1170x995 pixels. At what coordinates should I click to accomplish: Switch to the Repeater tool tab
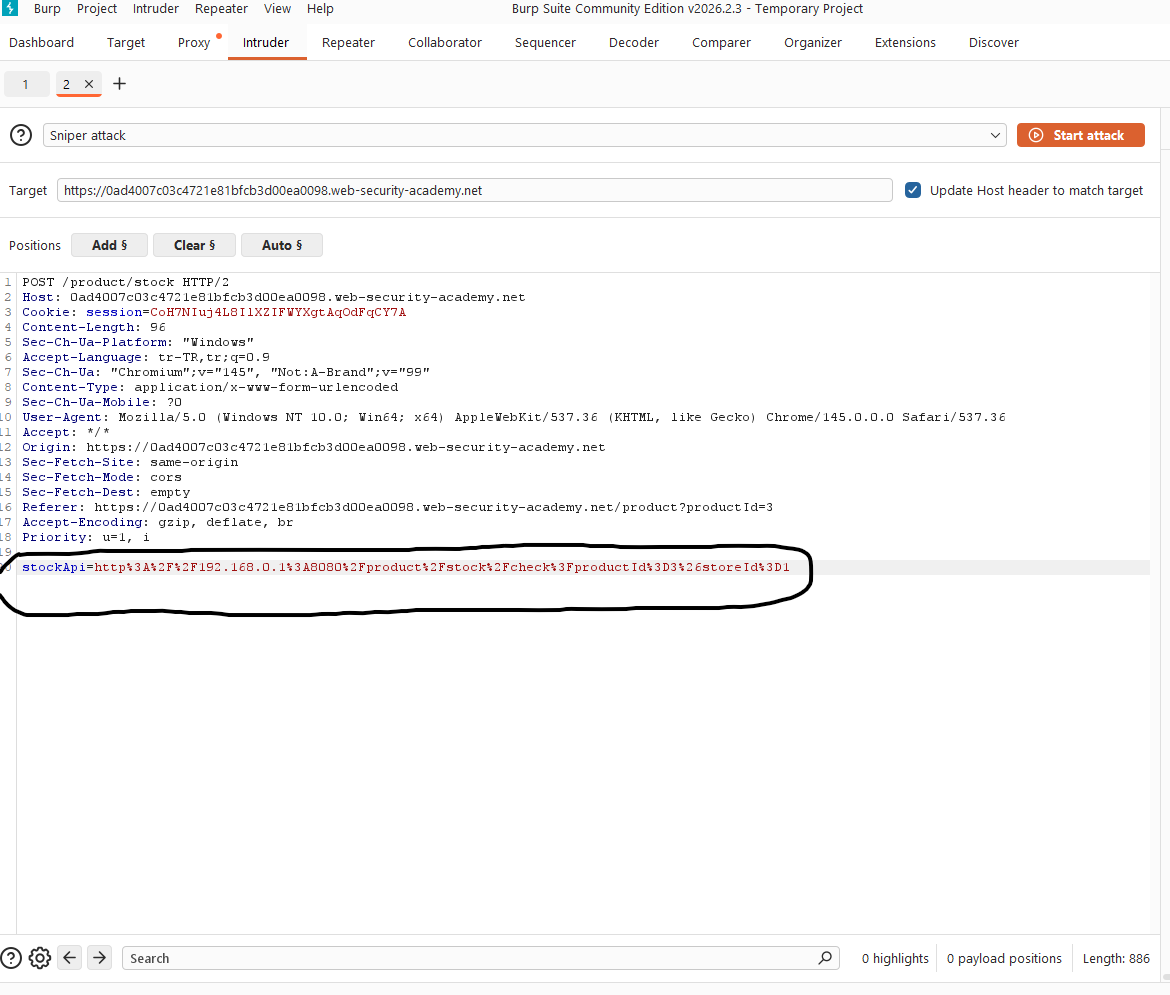coord(348,43)
